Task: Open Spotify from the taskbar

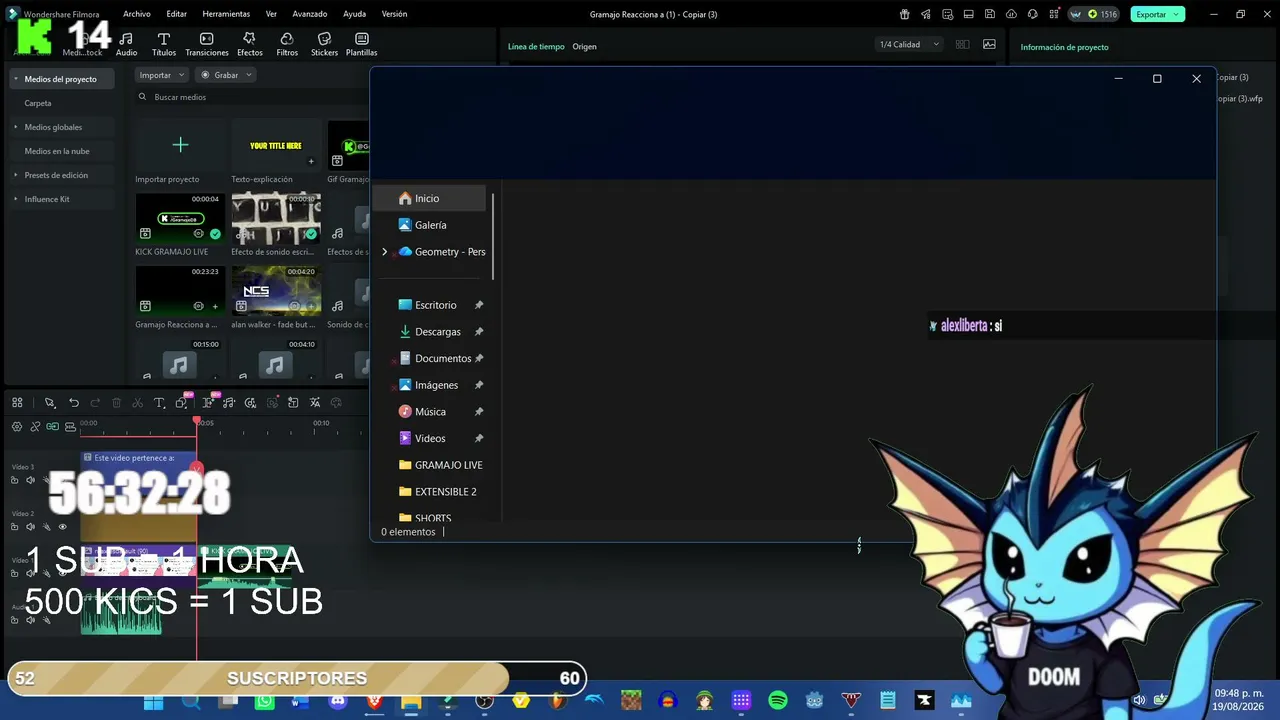Action: [x=778, y=701]
